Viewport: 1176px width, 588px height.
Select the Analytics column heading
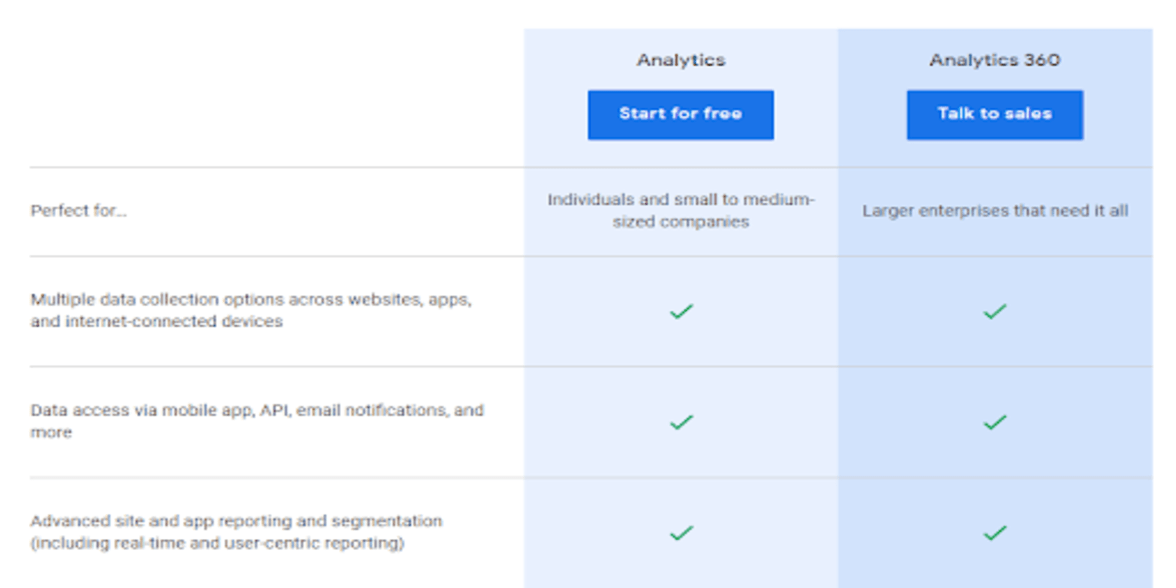[x=681, y=60]
